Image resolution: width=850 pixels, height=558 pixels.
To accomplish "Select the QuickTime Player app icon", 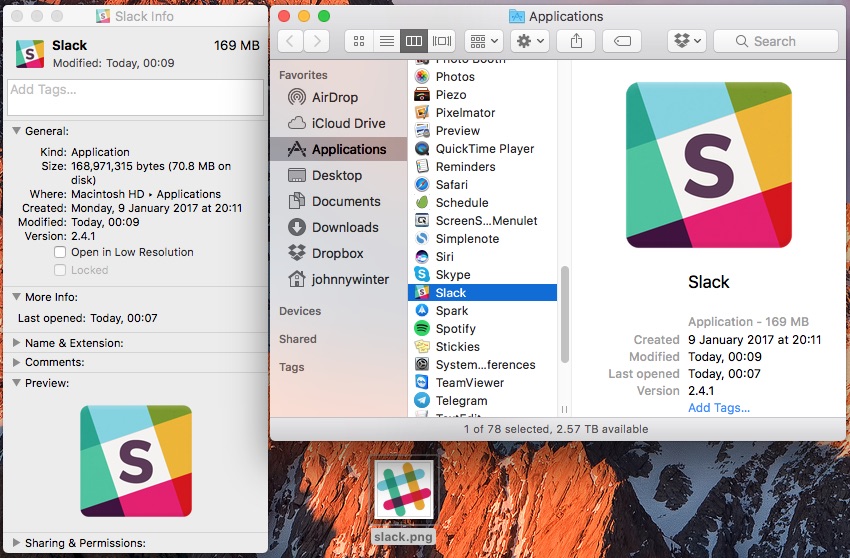I will click(422, 149).
